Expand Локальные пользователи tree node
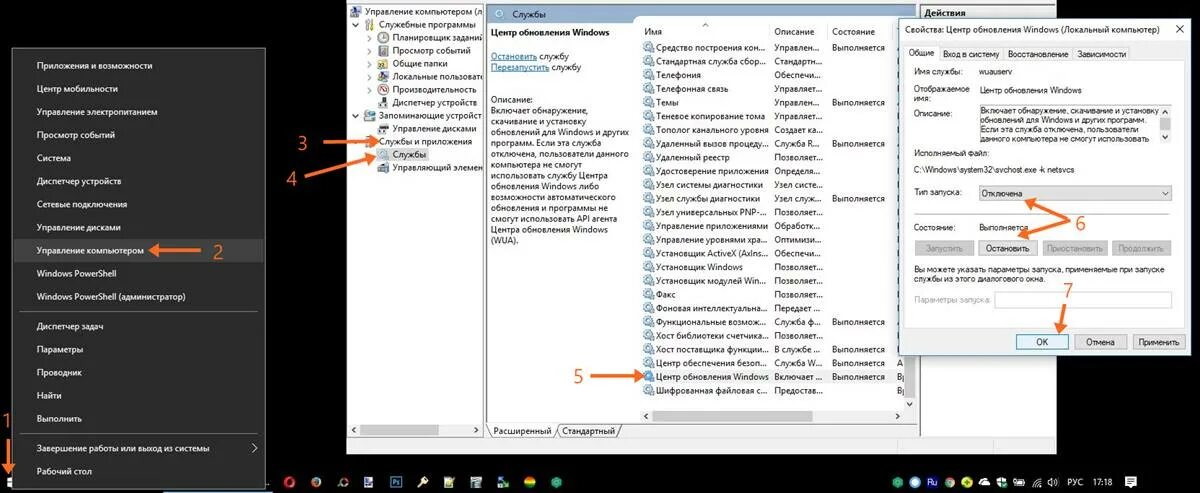 pyautogui.click(x=369, y=76)
